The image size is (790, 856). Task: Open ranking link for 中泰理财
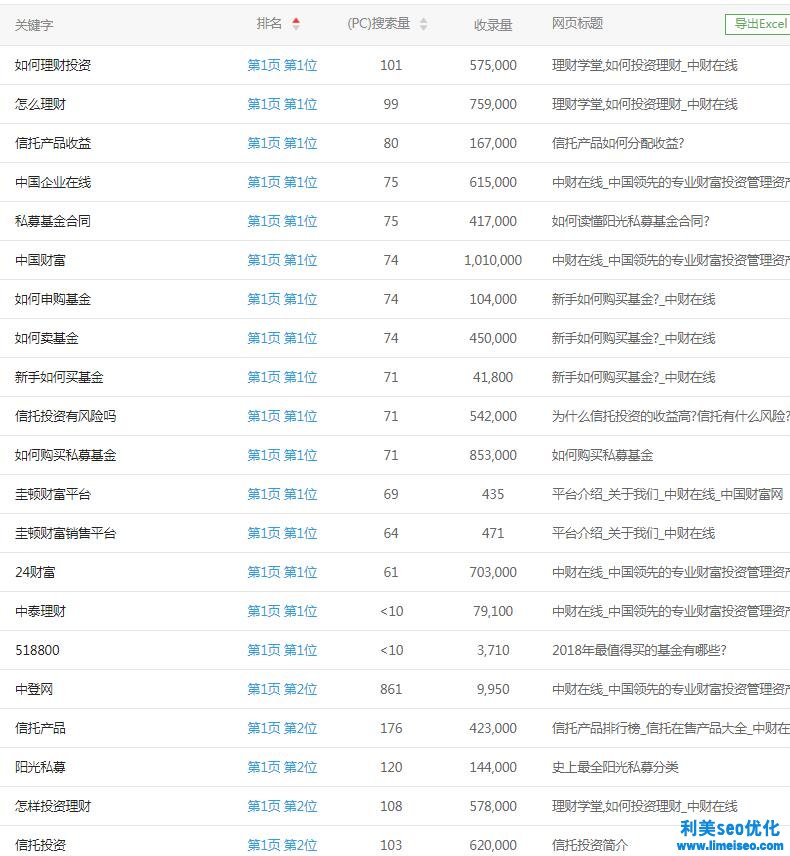pyautogui.click(x=282, y=611)
